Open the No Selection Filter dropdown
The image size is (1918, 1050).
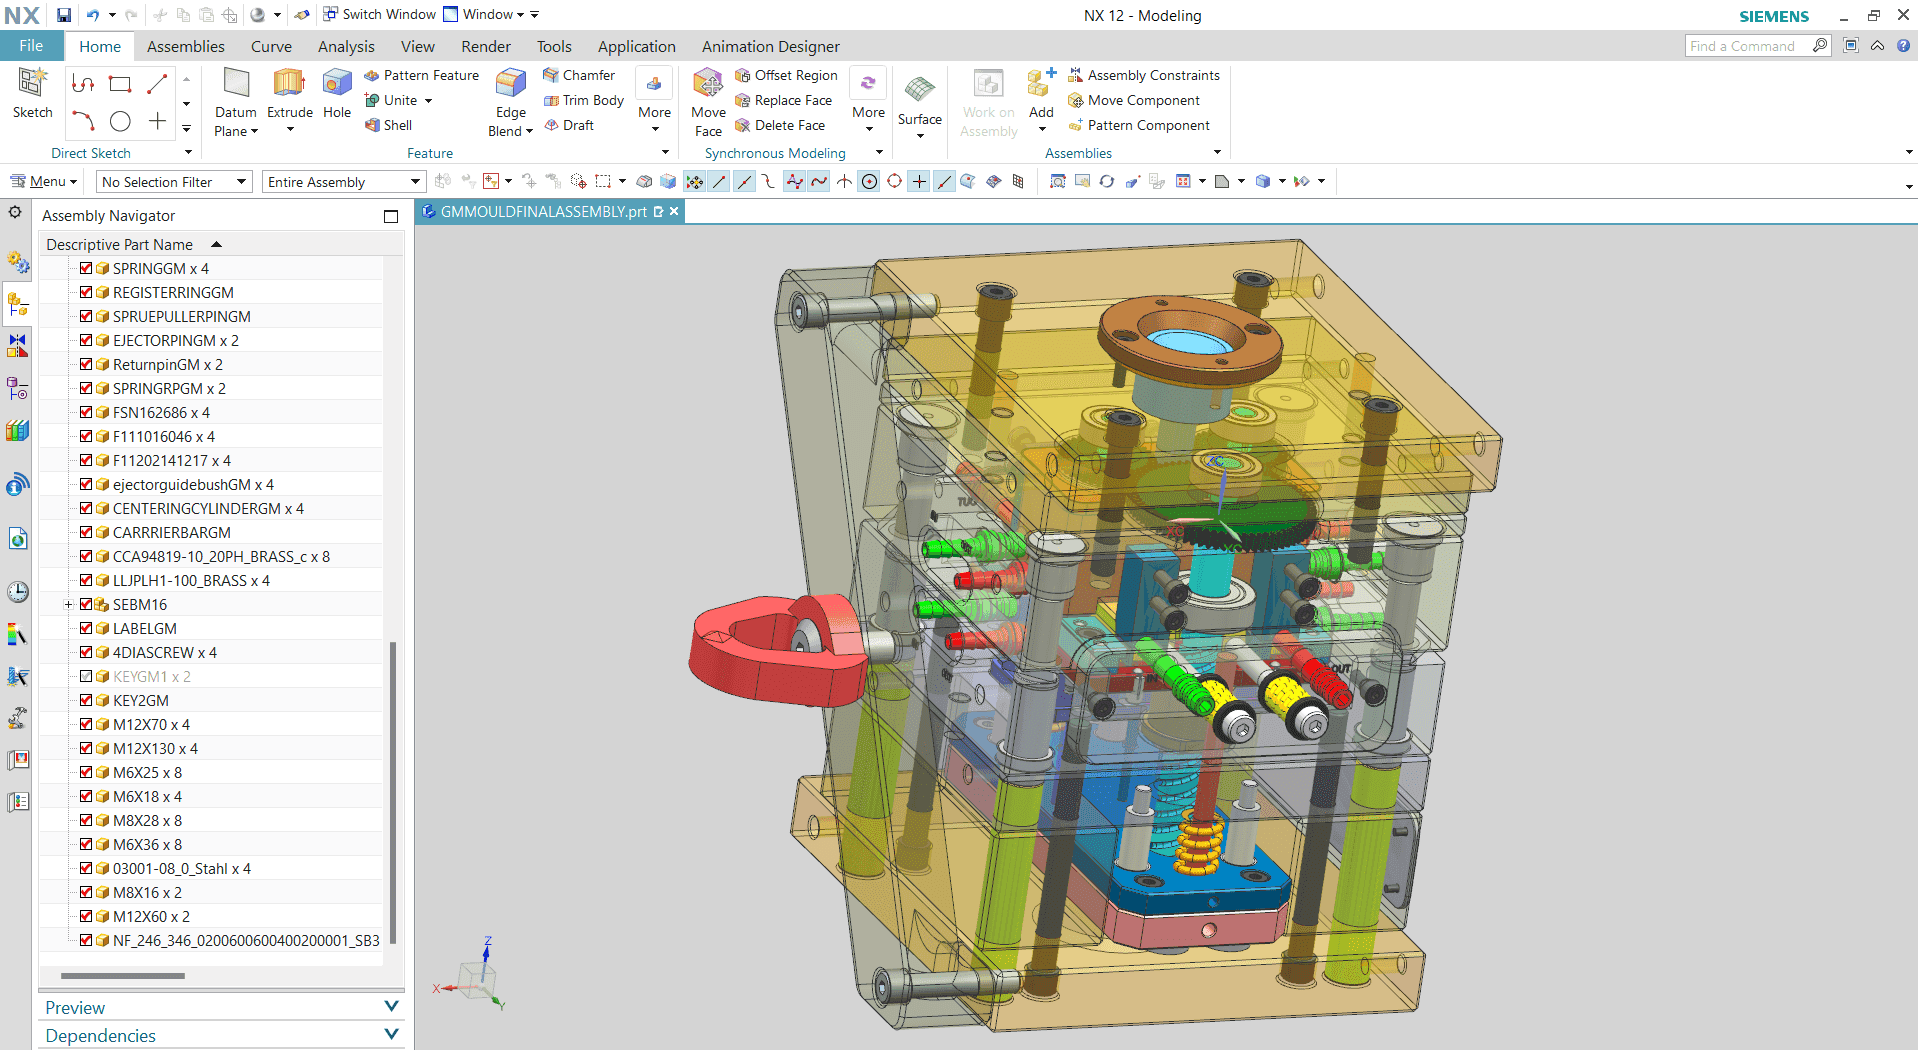(173, 182)
